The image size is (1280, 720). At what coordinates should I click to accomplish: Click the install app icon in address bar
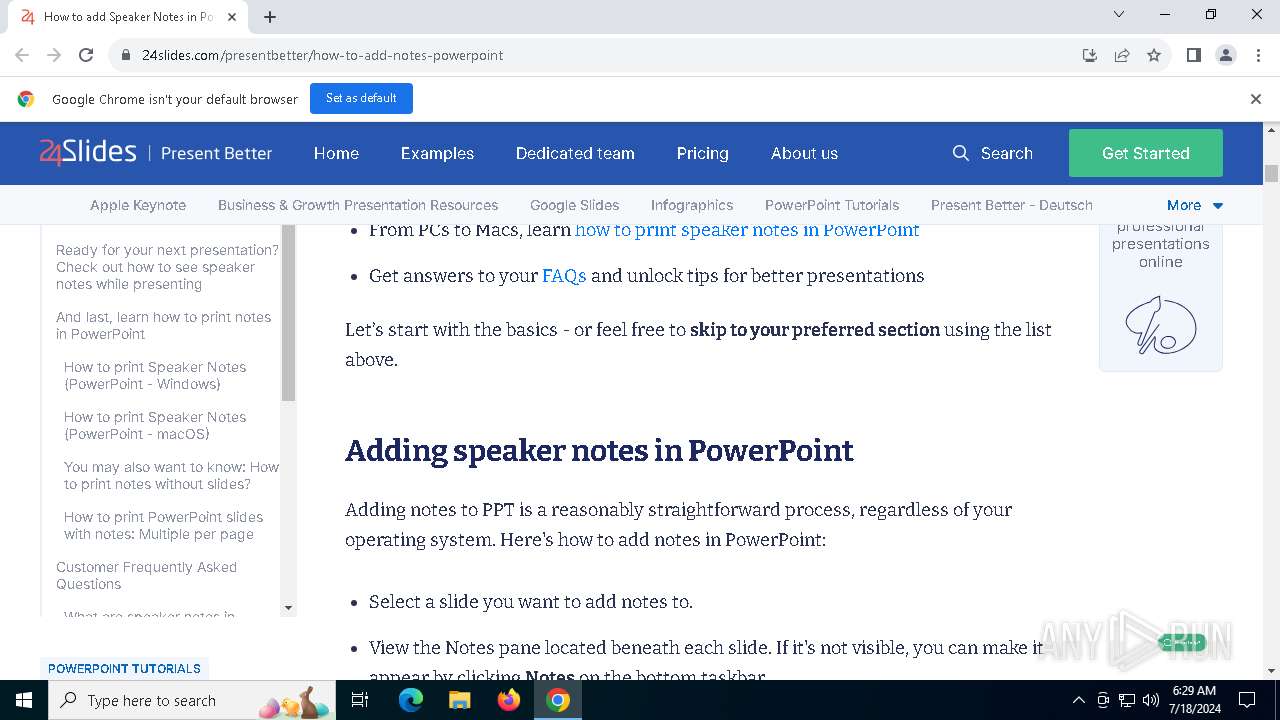[1090, 55]
